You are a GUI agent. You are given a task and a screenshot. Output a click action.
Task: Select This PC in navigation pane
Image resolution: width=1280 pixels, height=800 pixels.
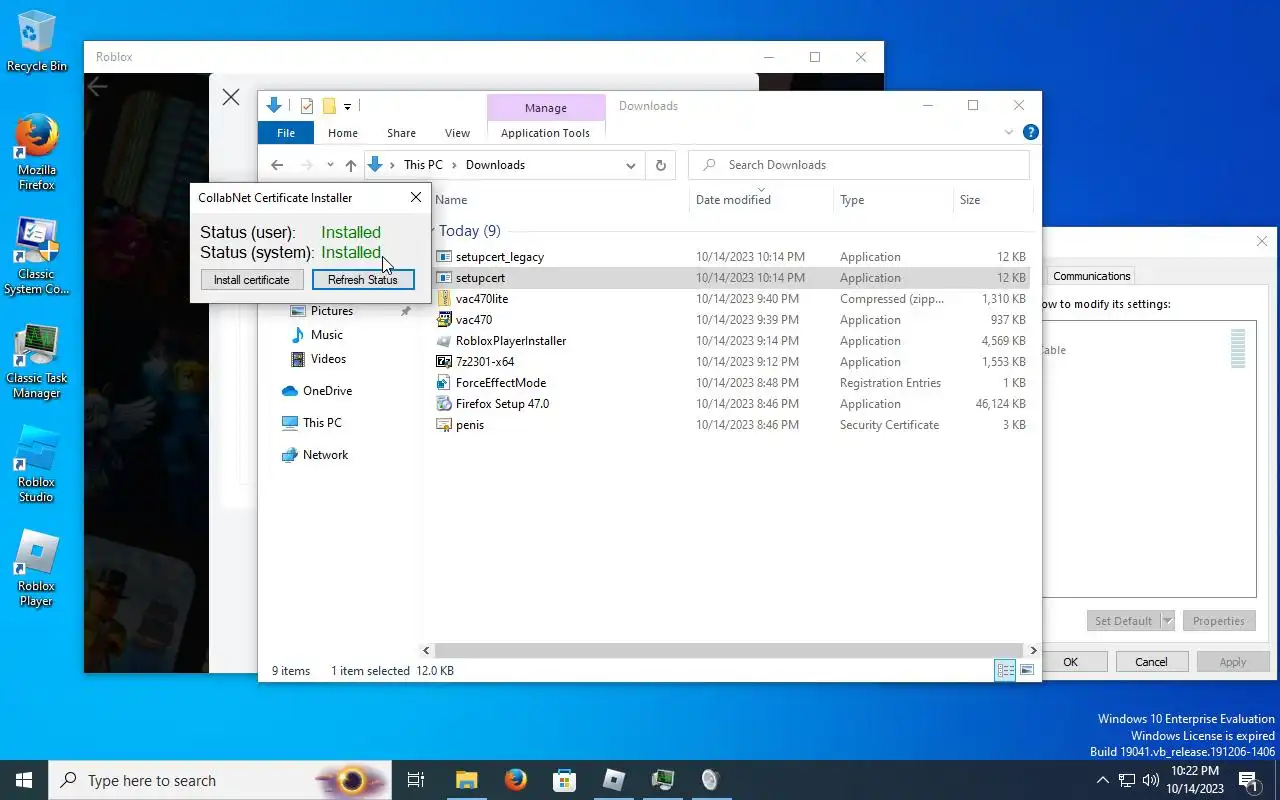(322, 423)
